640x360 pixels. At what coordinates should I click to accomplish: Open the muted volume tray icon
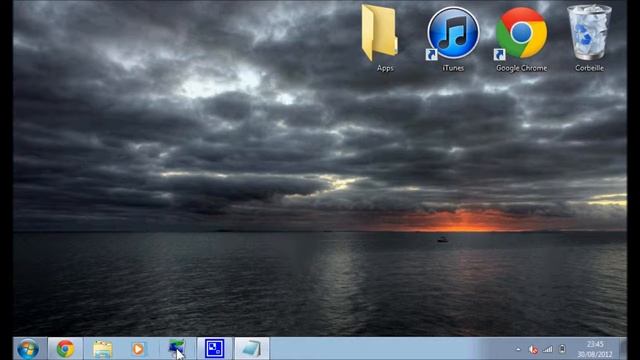(x=533, y=349)
